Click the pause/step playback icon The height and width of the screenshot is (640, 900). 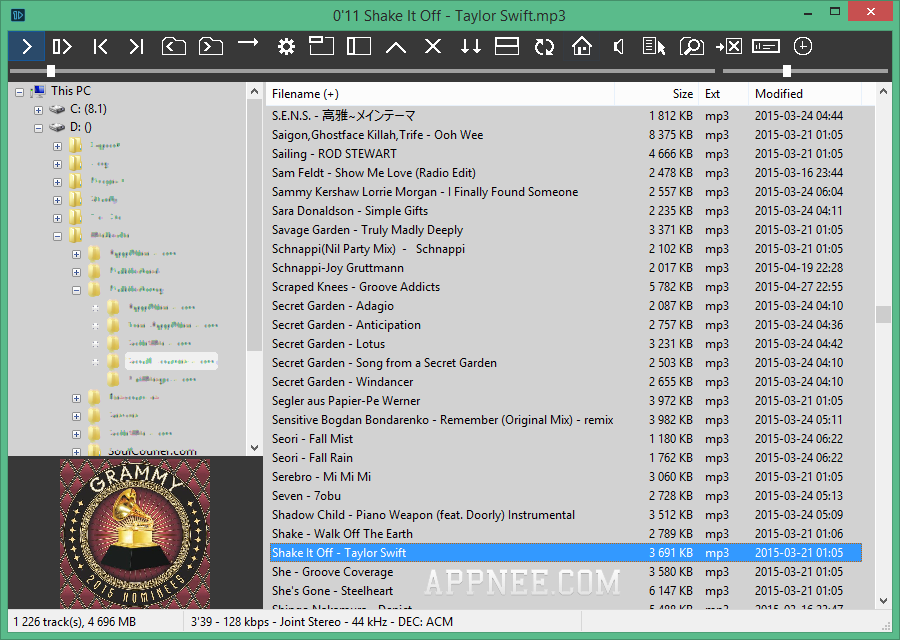(x=62, y=46)
